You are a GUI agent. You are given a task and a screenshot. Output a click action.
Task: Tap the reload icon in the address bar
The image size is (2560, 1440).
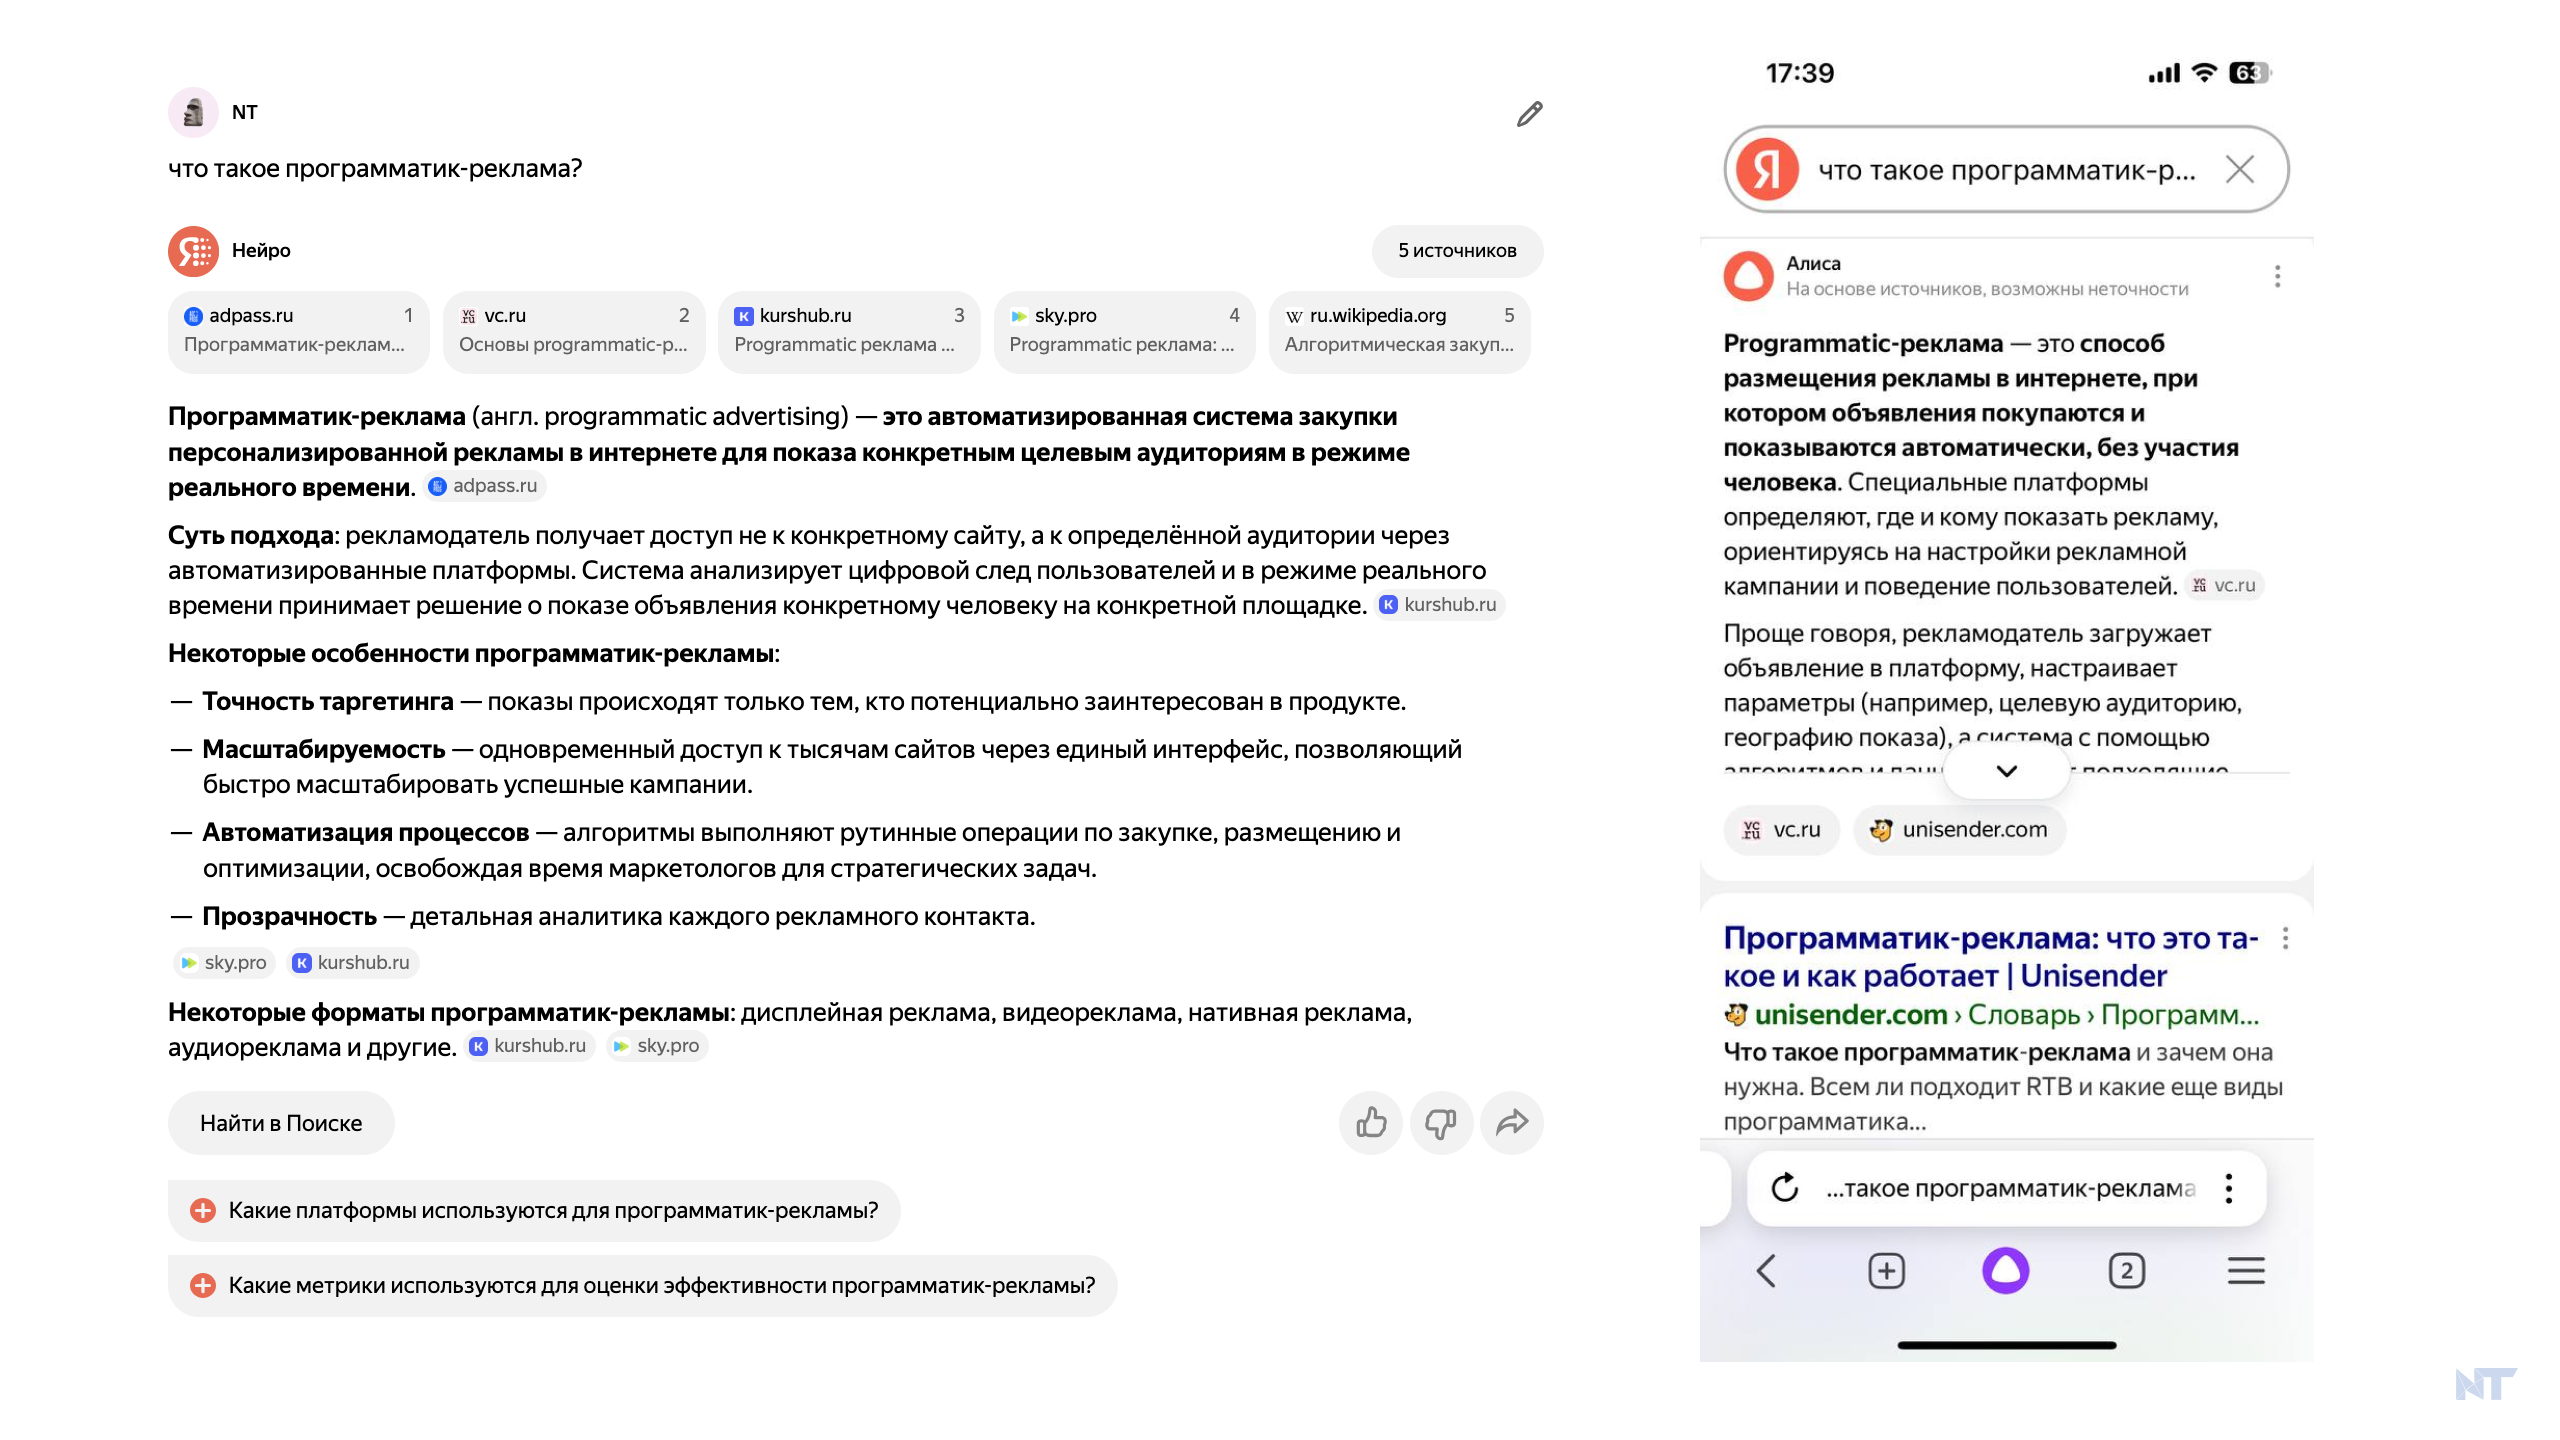(1785, 1188)
